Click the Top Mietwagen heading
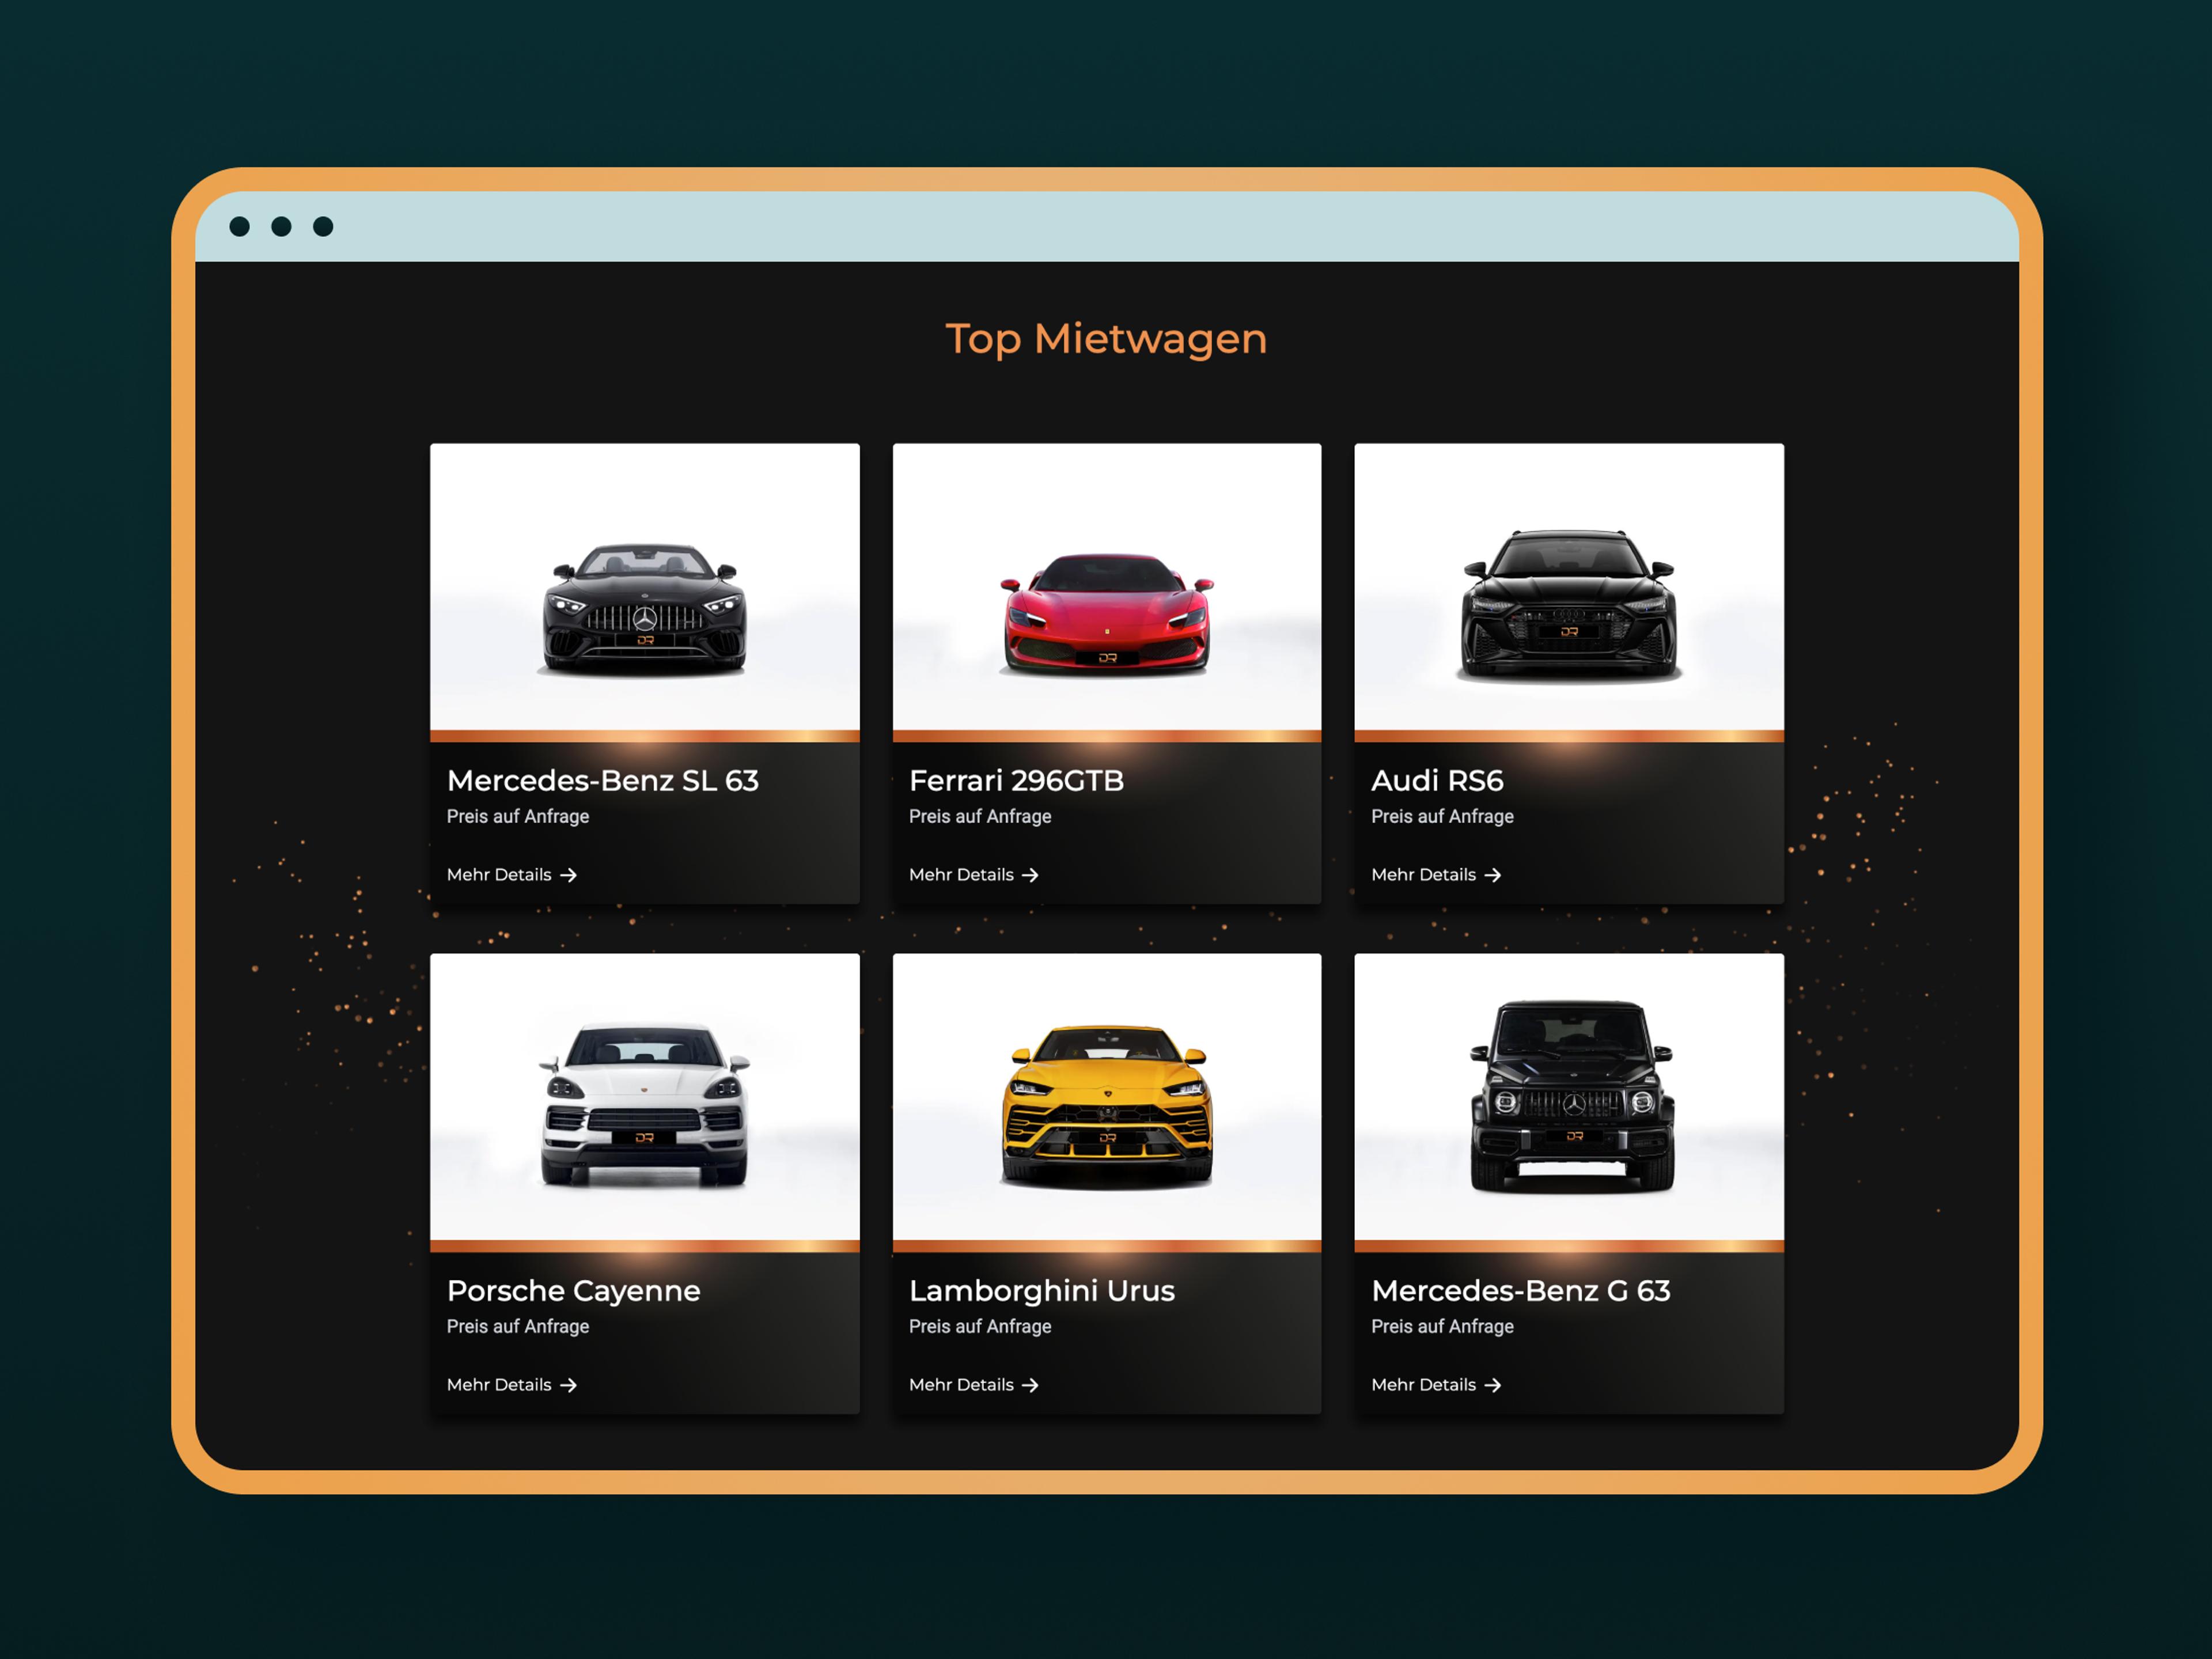This screenshot has width=2212, height=1659. [x=1106, y=339]
